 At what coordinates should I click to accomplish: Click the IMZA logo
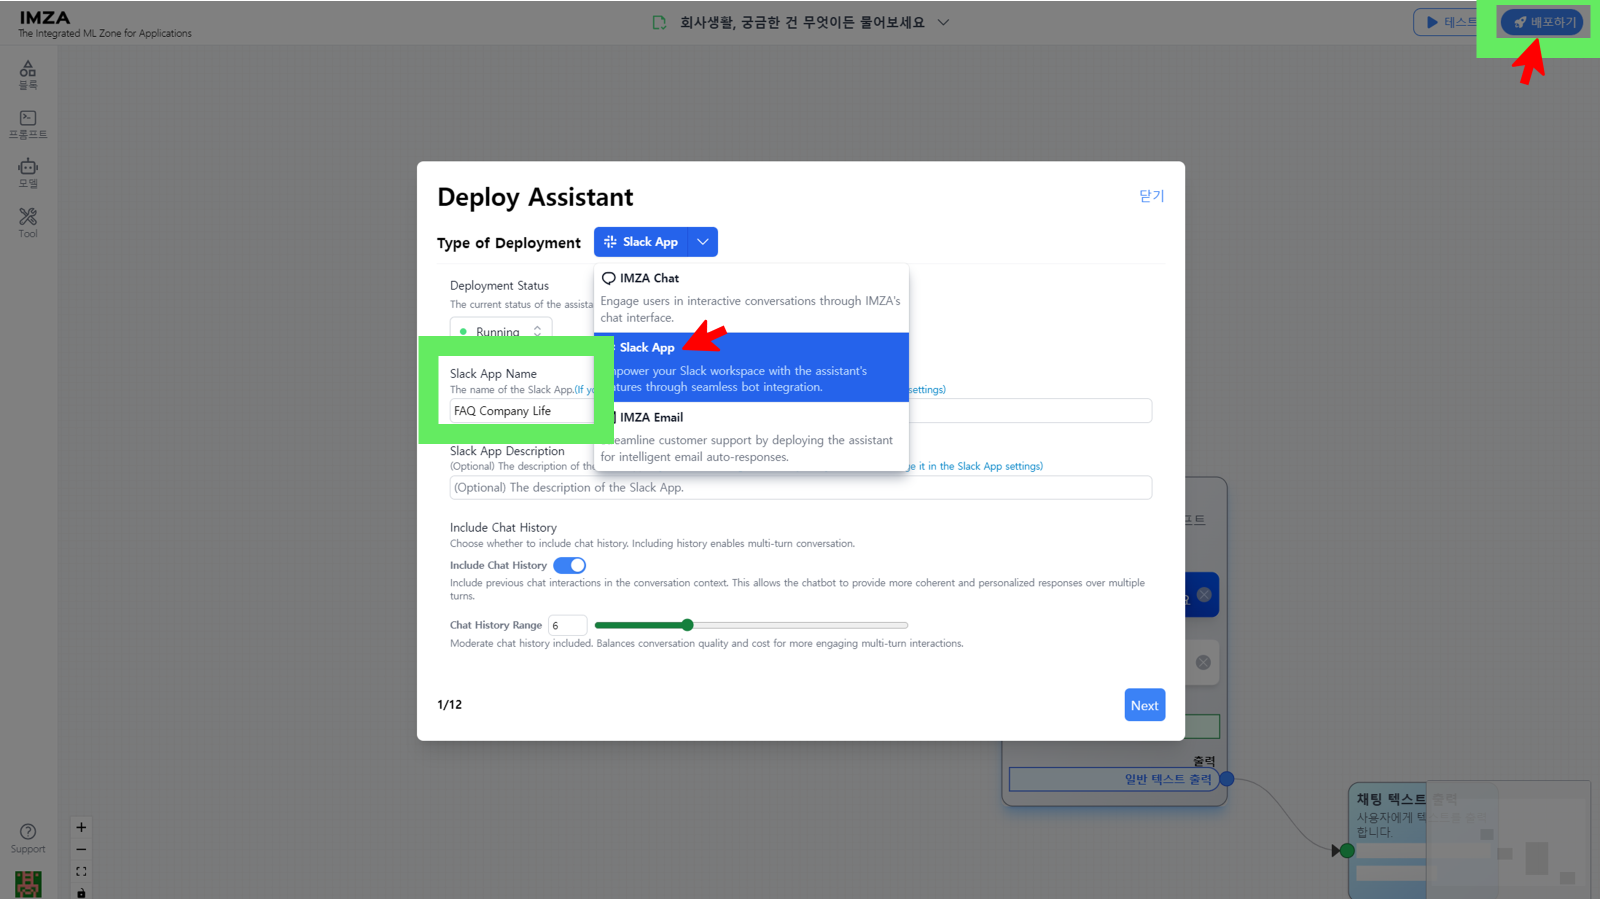click(45, 18)
